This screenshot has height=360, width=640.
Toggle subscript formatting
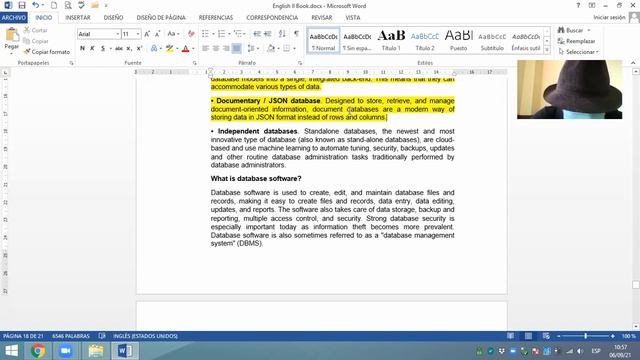[x=129, y=48]
